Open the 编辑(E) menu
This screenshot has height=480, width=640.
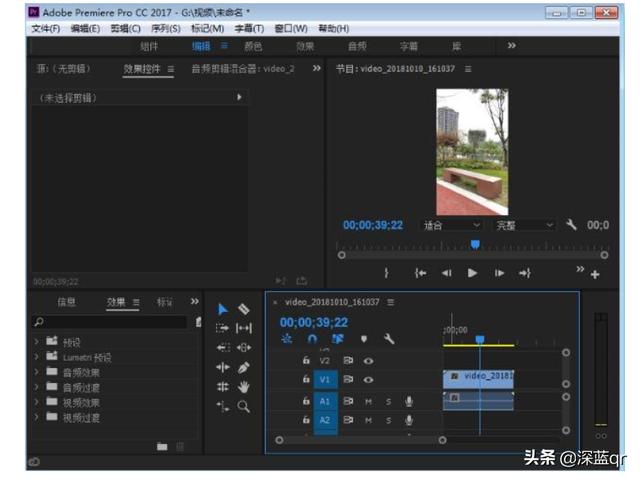(x=85, y=29)
